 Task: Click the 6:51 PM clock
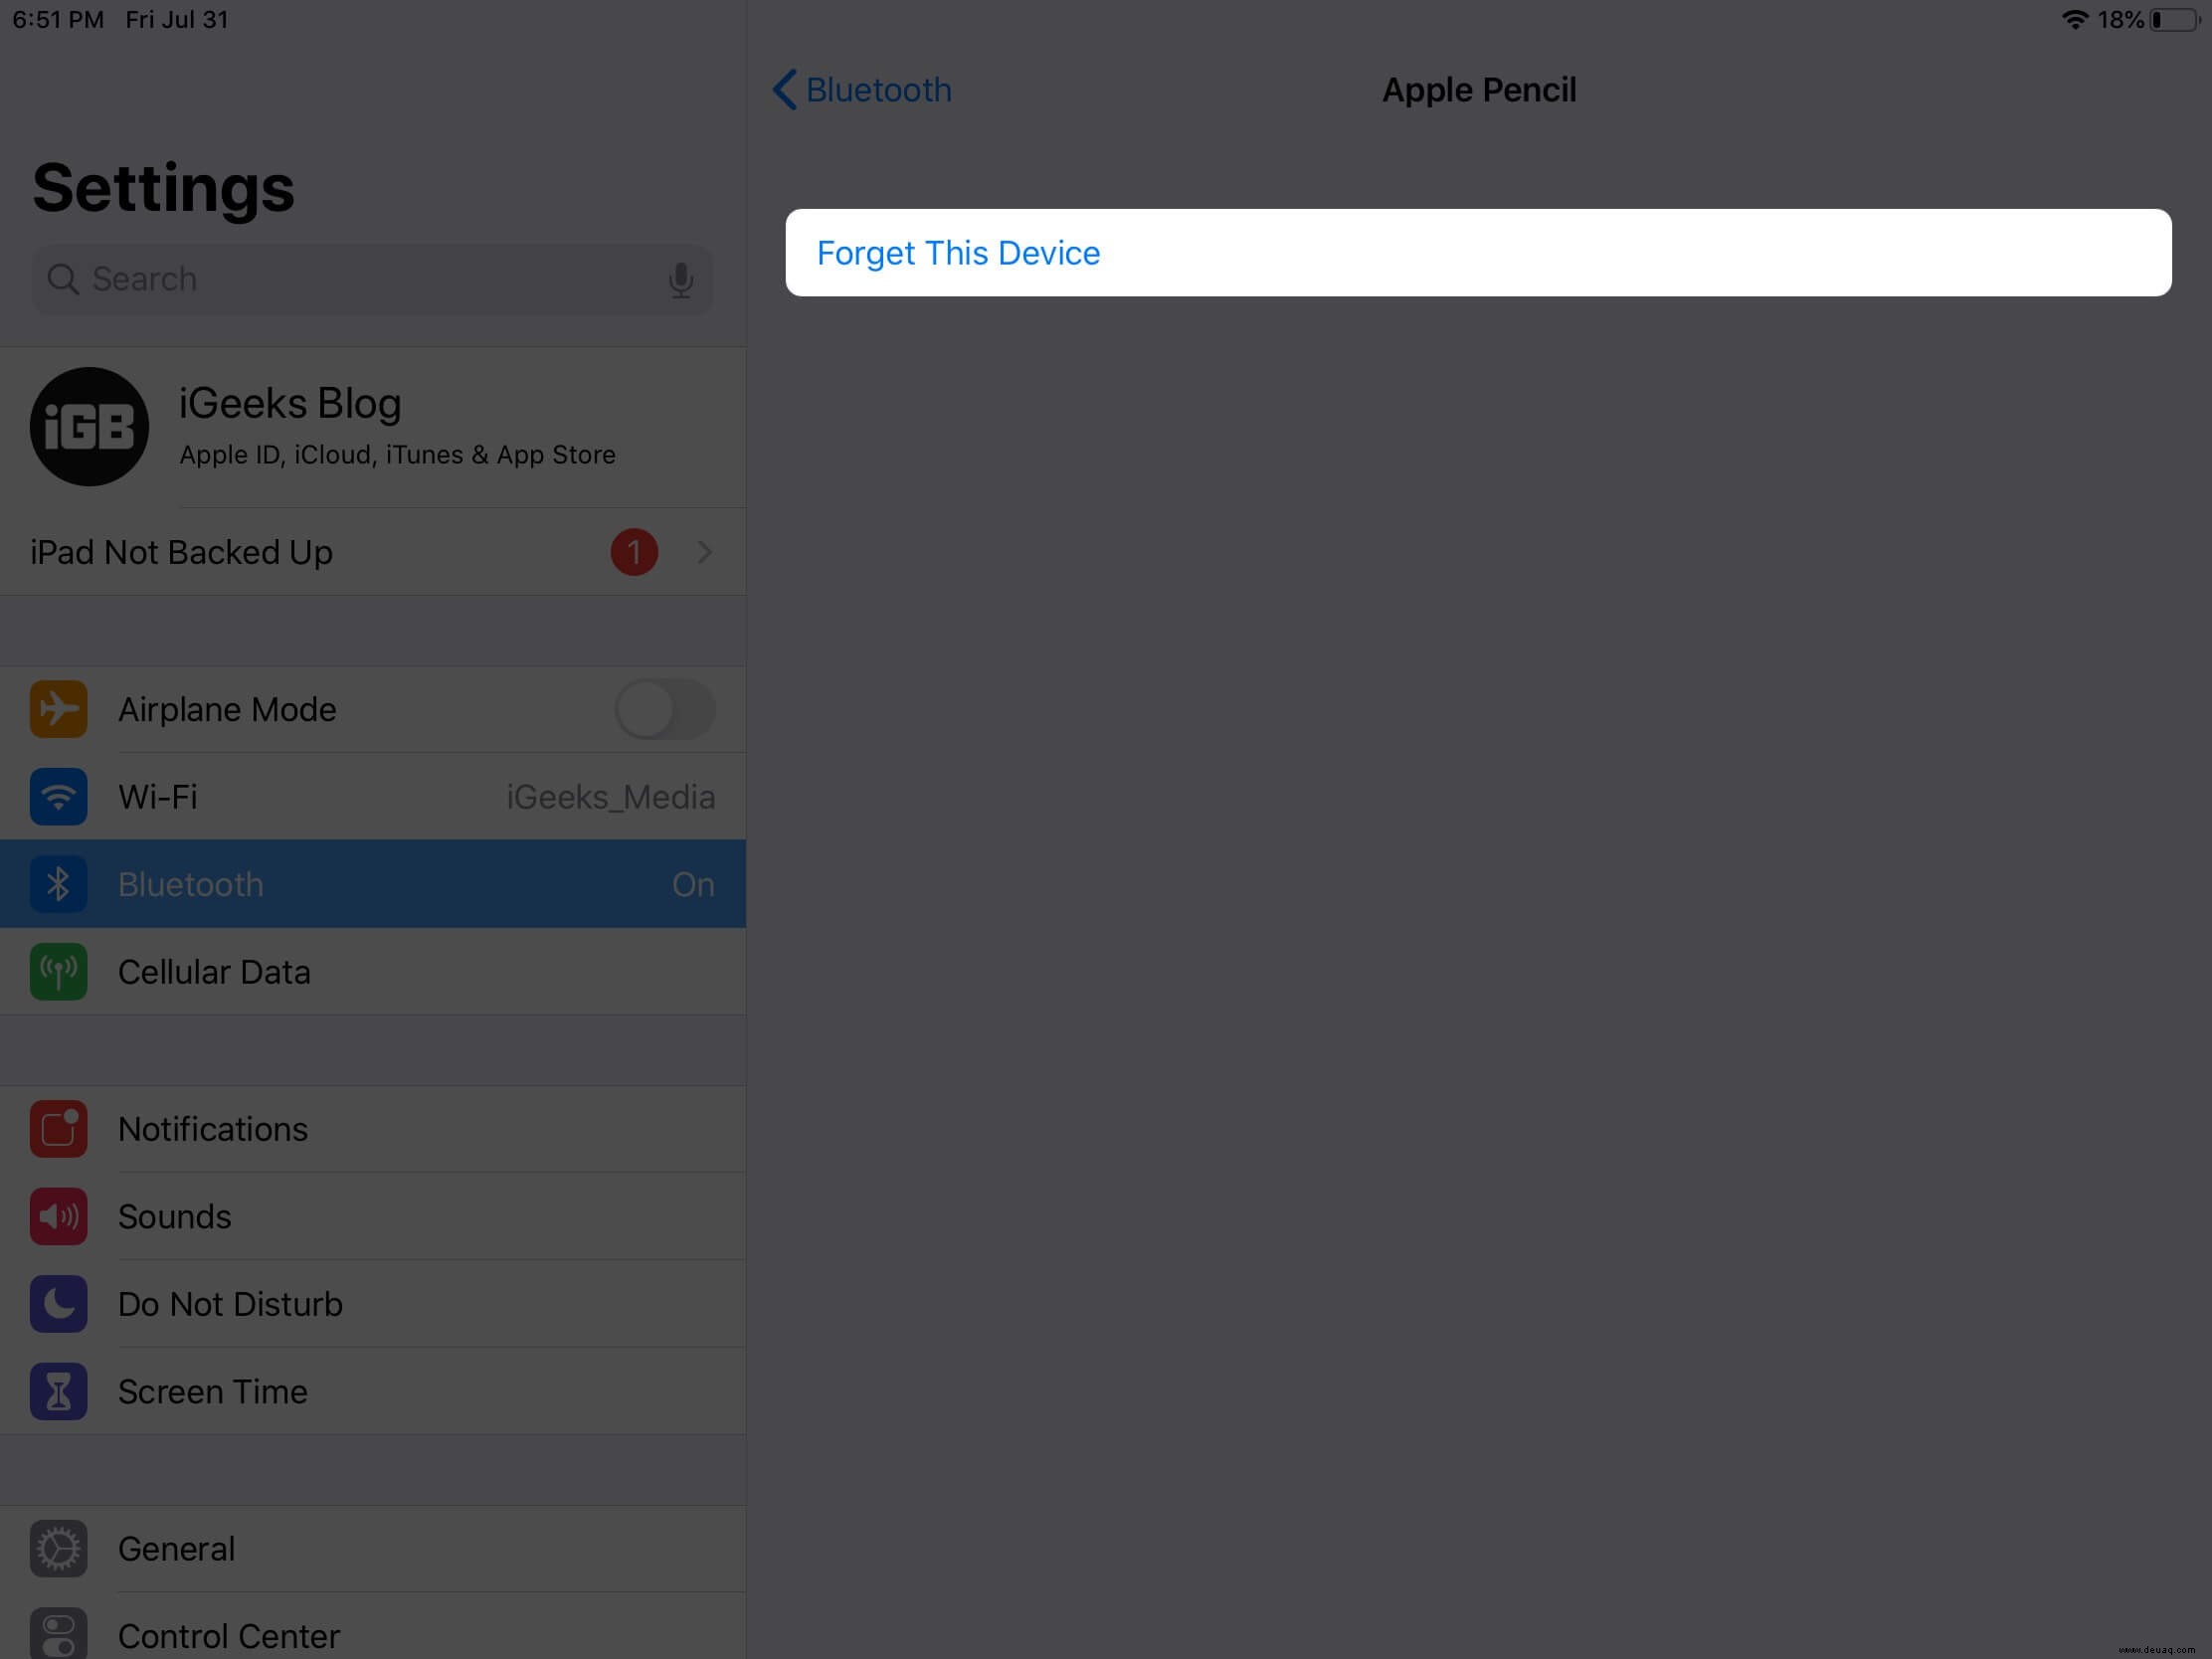pos(58,20)
